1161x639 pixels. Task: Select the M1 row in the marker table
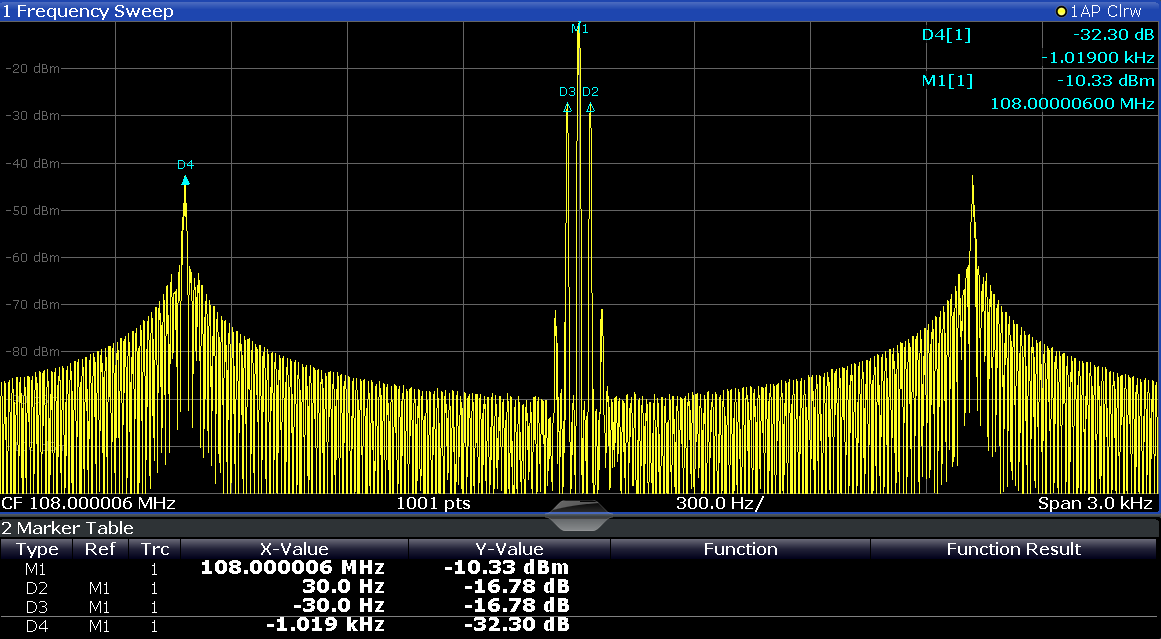36,568
